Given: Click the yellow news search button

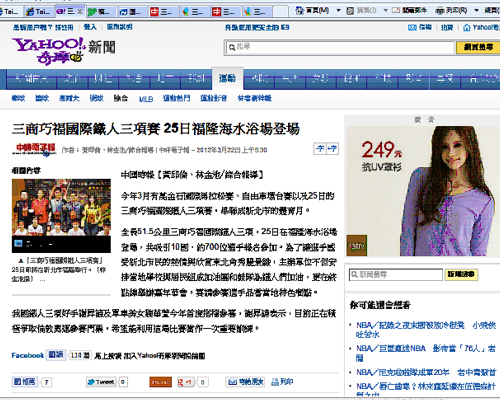Looking at the screenshot, I should click(461, 275).
